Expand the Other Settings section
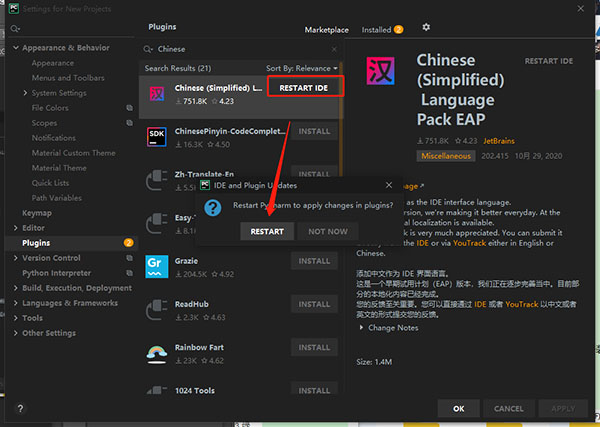 (16, 333)
